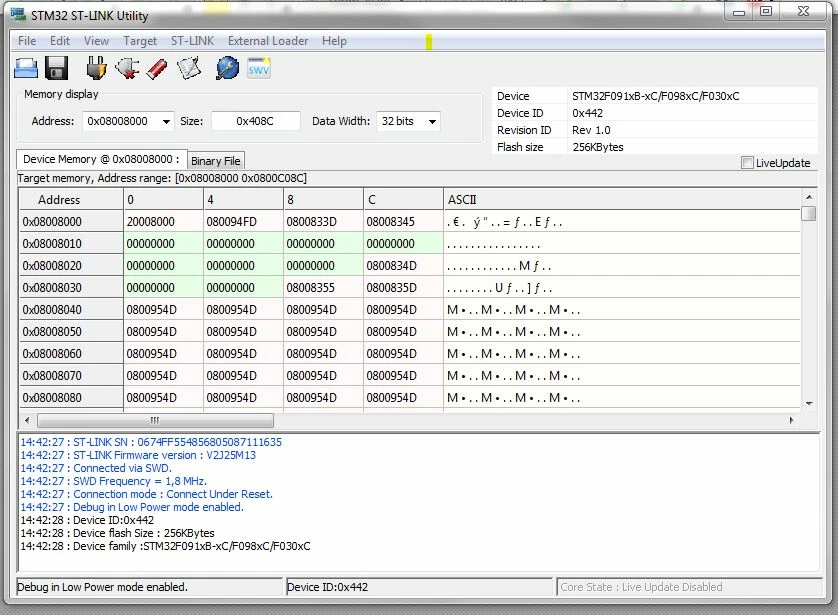Click the column header labeled 4
Image resolution: width=838 pixels, height=615 pixels.
pos(243,199)
